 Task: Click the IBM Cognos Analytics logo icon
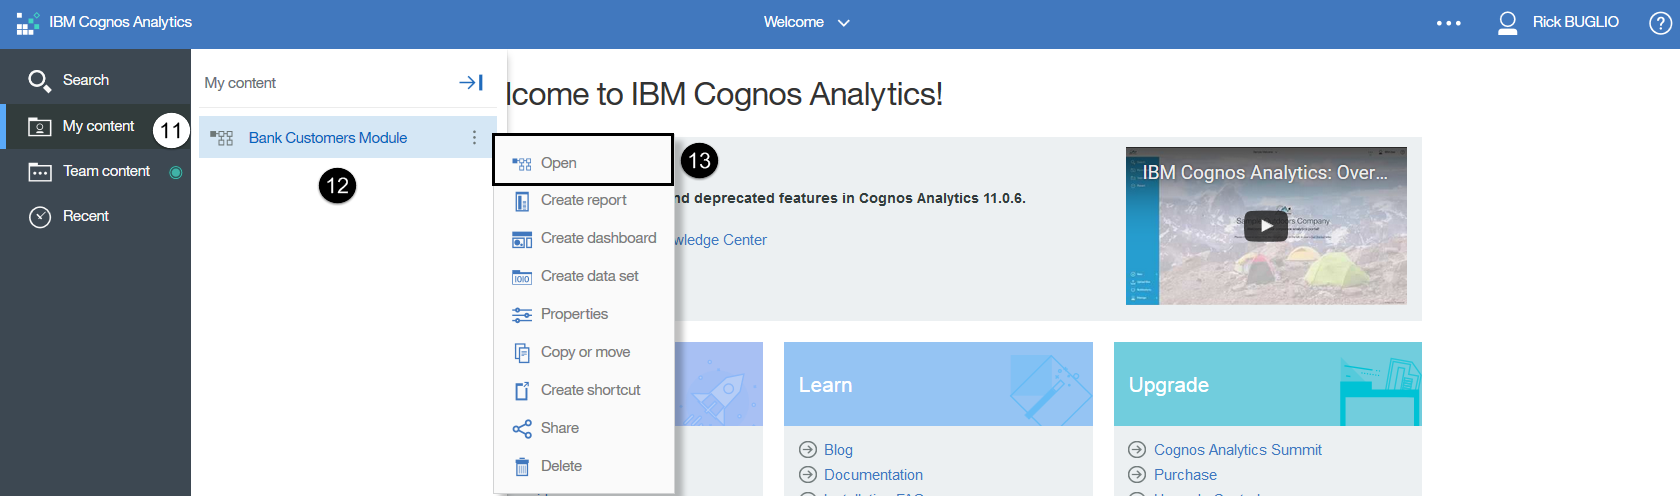[28, 22]
